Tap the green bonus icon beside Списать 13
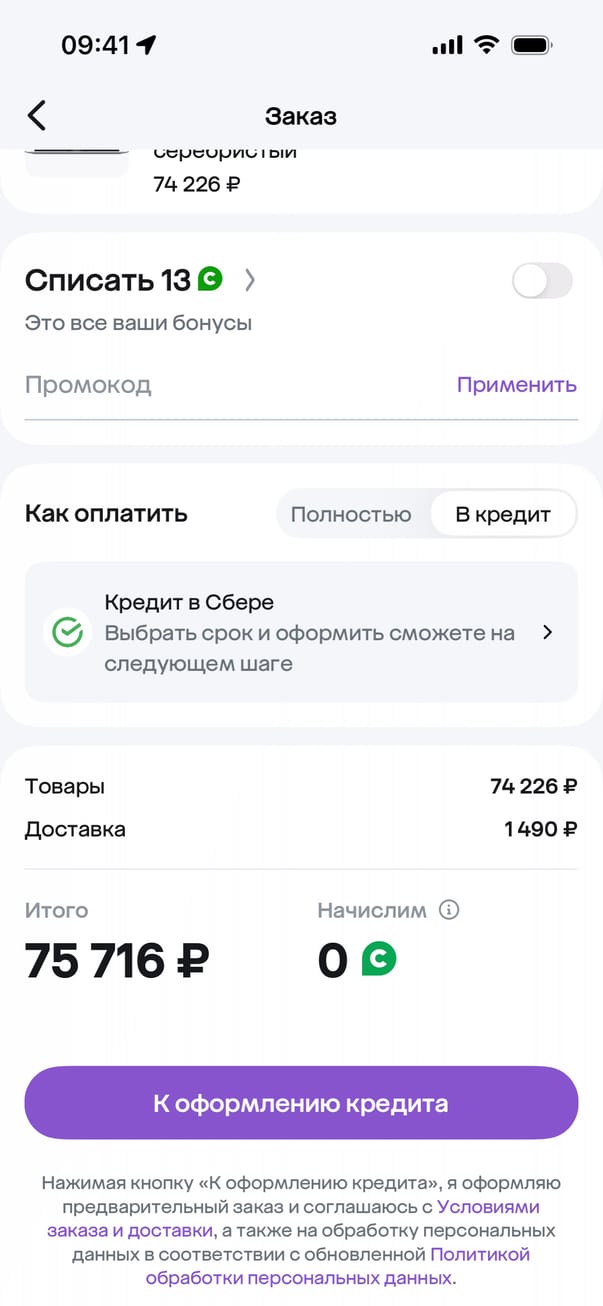The height and width of the screenshot is (1306, 603). [209, 280]
